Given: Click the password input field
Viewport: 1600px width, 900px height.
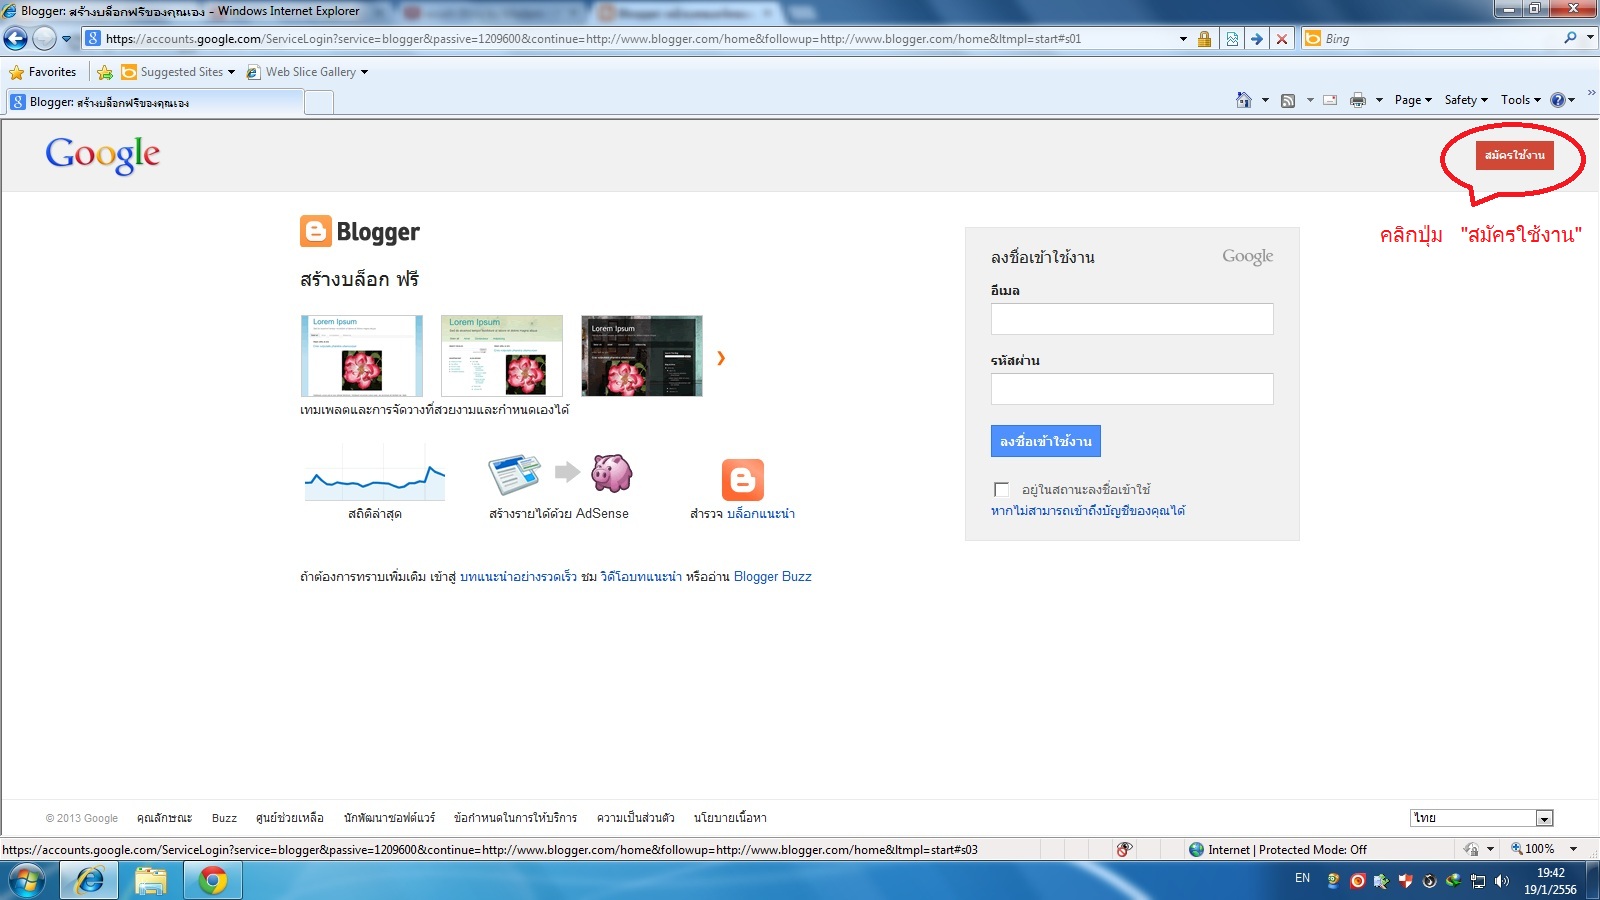Looking at the screenshot, I should [1132, 389].
